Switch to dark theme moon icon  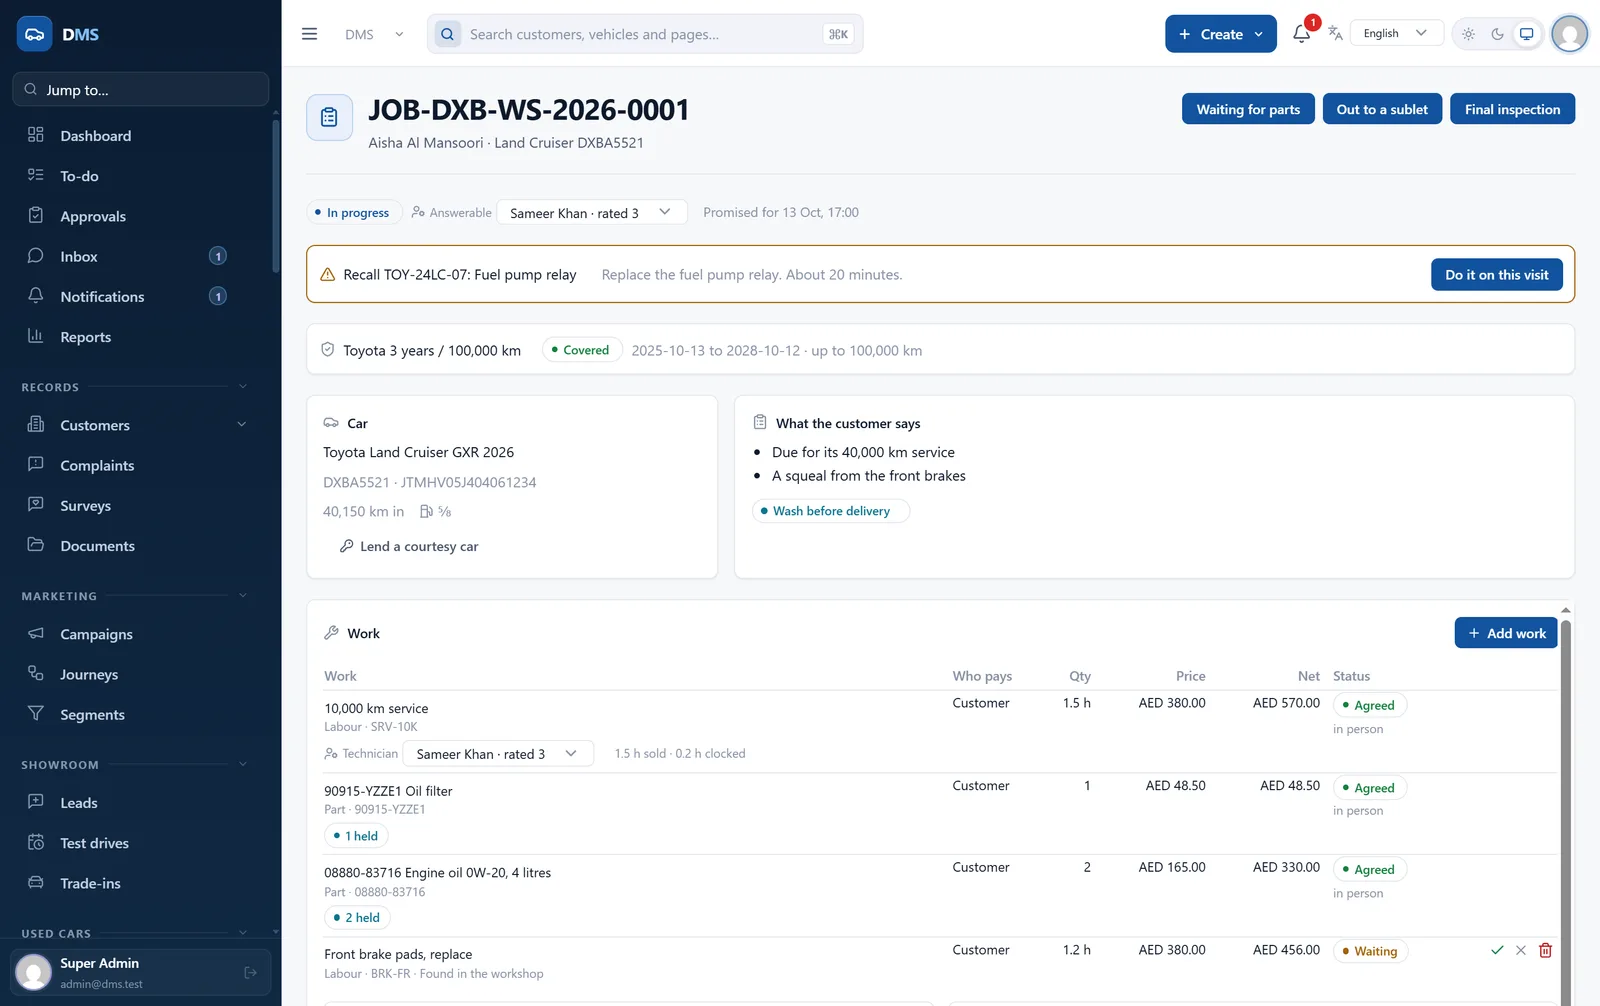point(1497,34)
